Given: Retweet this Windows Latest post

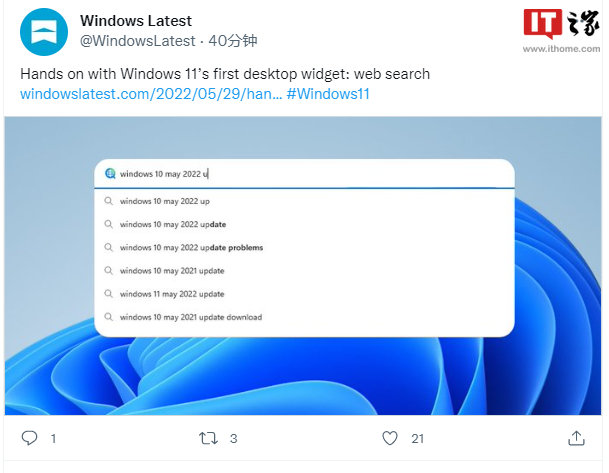Looking at the screenshot, I should 208,438.
